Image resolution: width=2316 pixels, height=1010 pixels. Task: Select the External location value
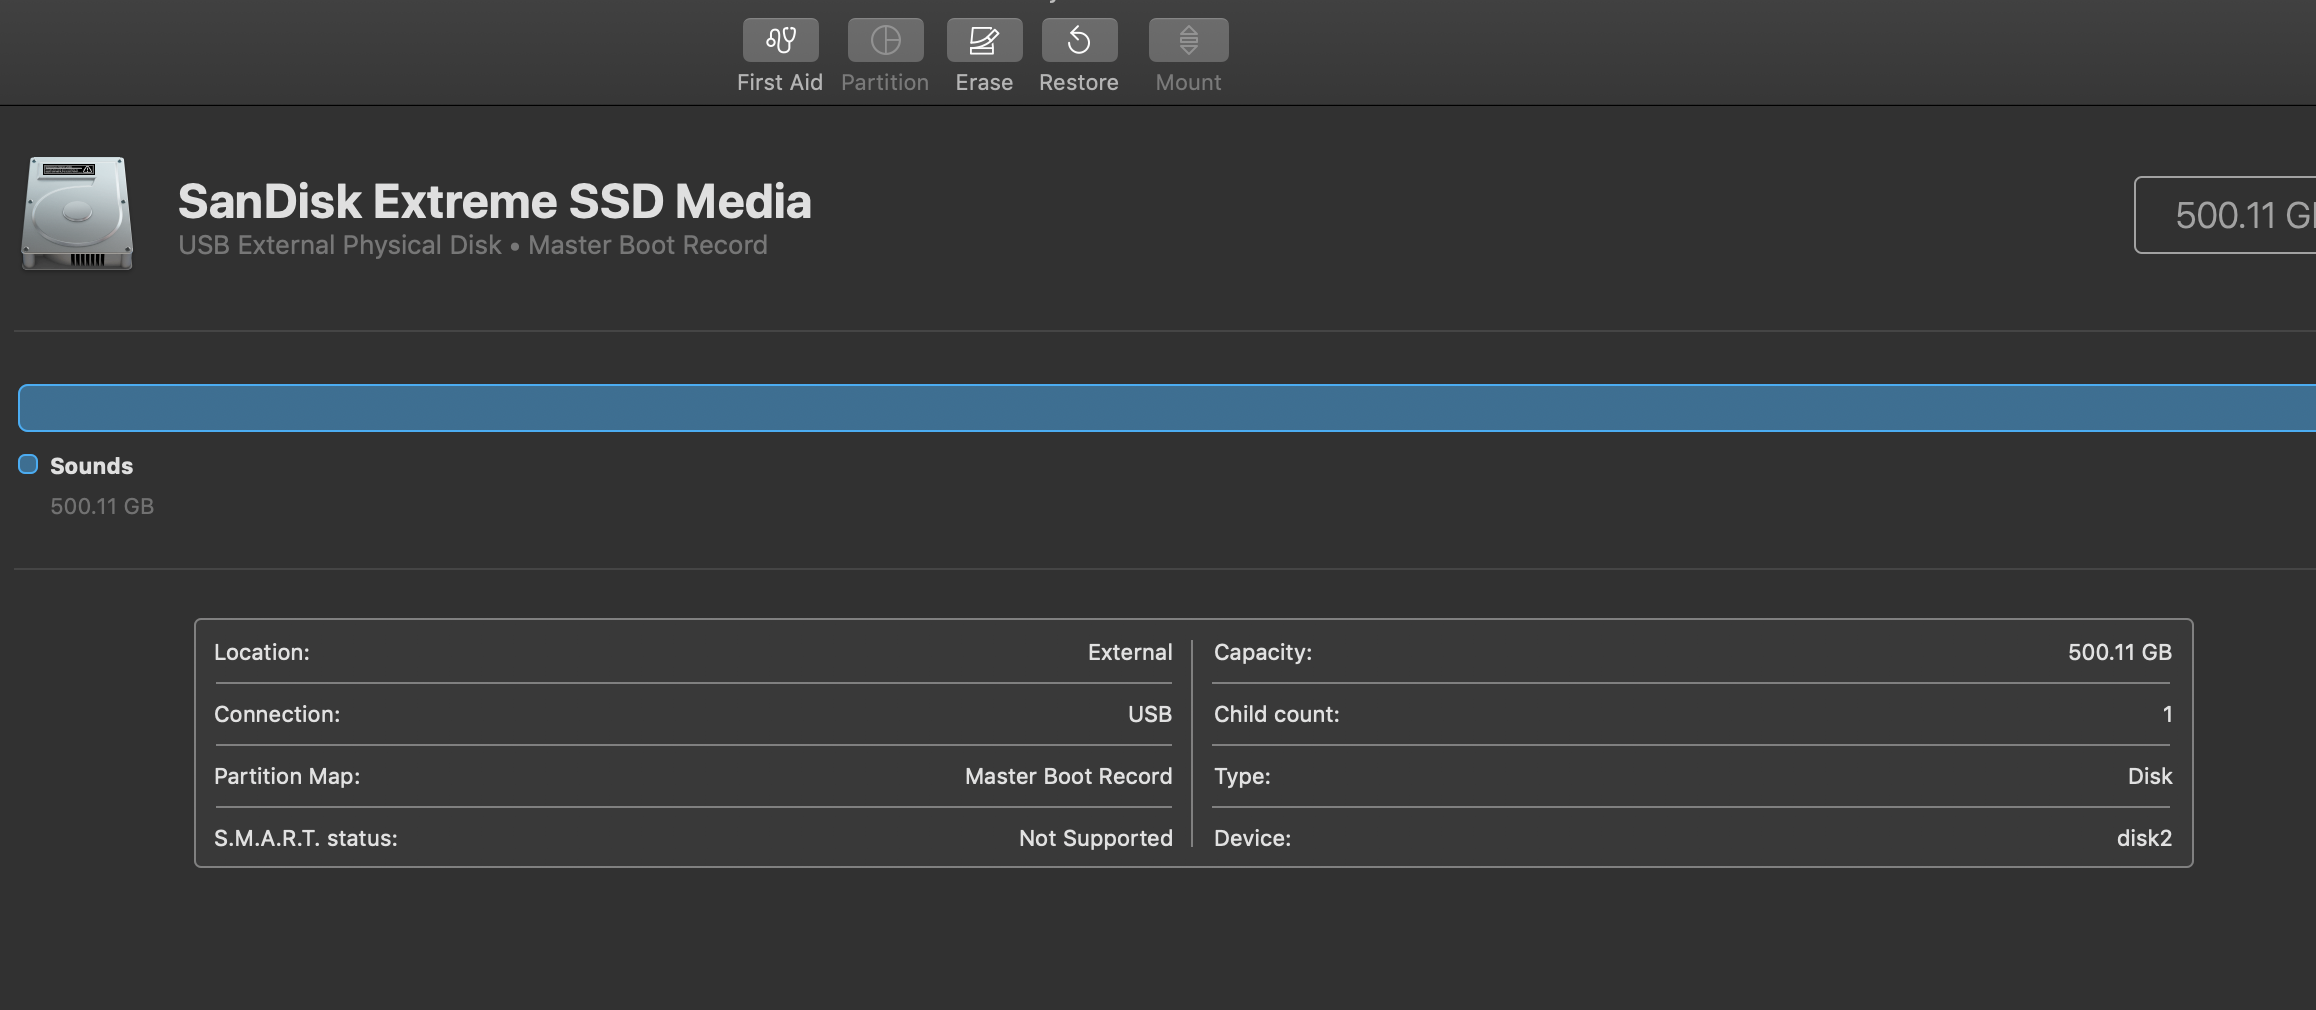[x=1130, y=652]
